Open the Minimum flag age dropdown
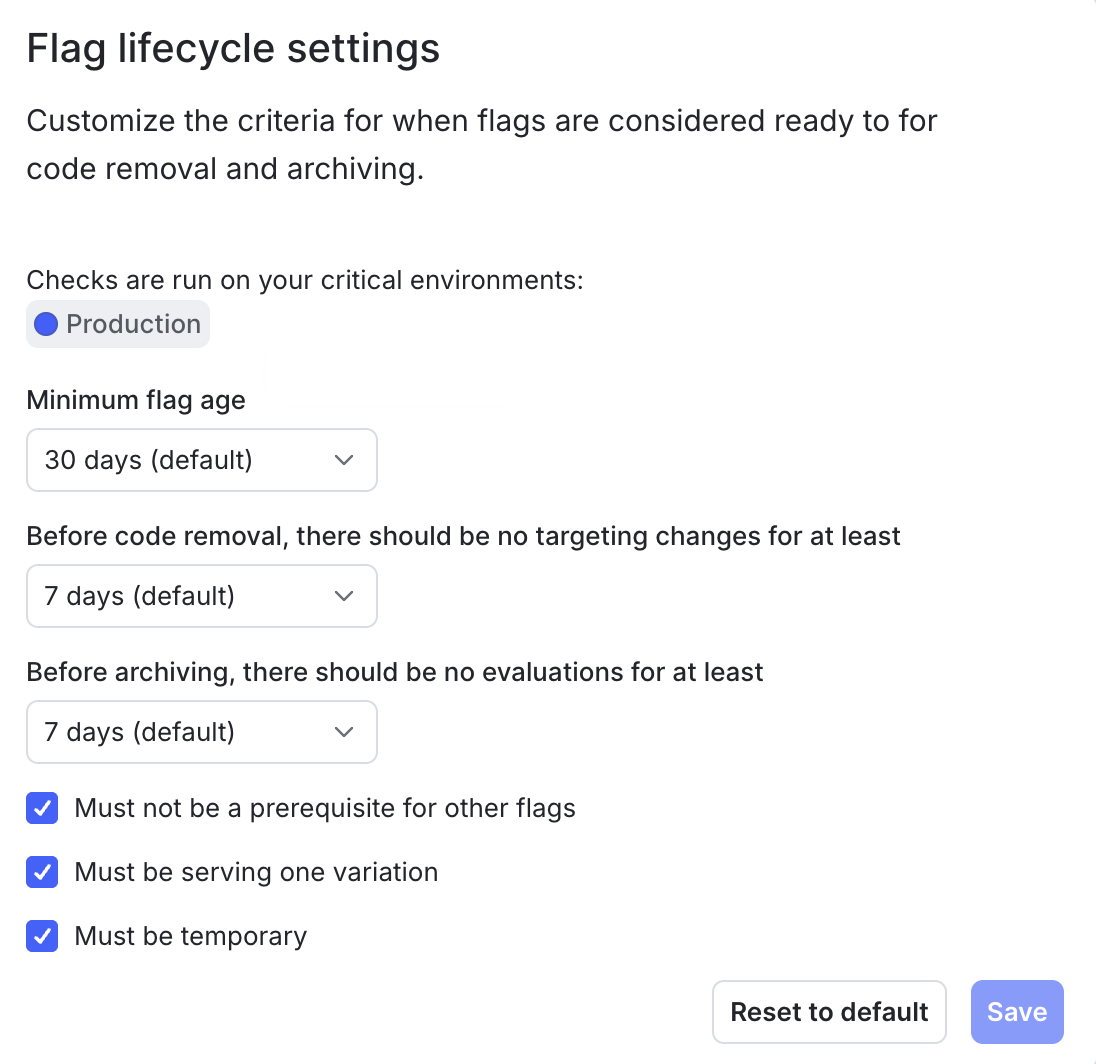This screenshot has height=1064, width=1096. 200,460
